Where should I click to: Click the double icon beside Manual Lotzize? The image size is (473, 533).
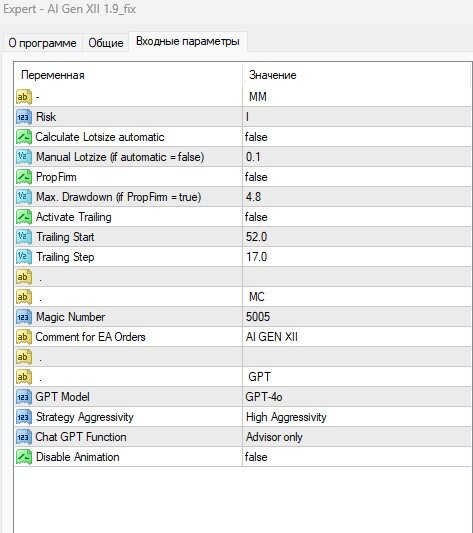click(x=24, y=157)
